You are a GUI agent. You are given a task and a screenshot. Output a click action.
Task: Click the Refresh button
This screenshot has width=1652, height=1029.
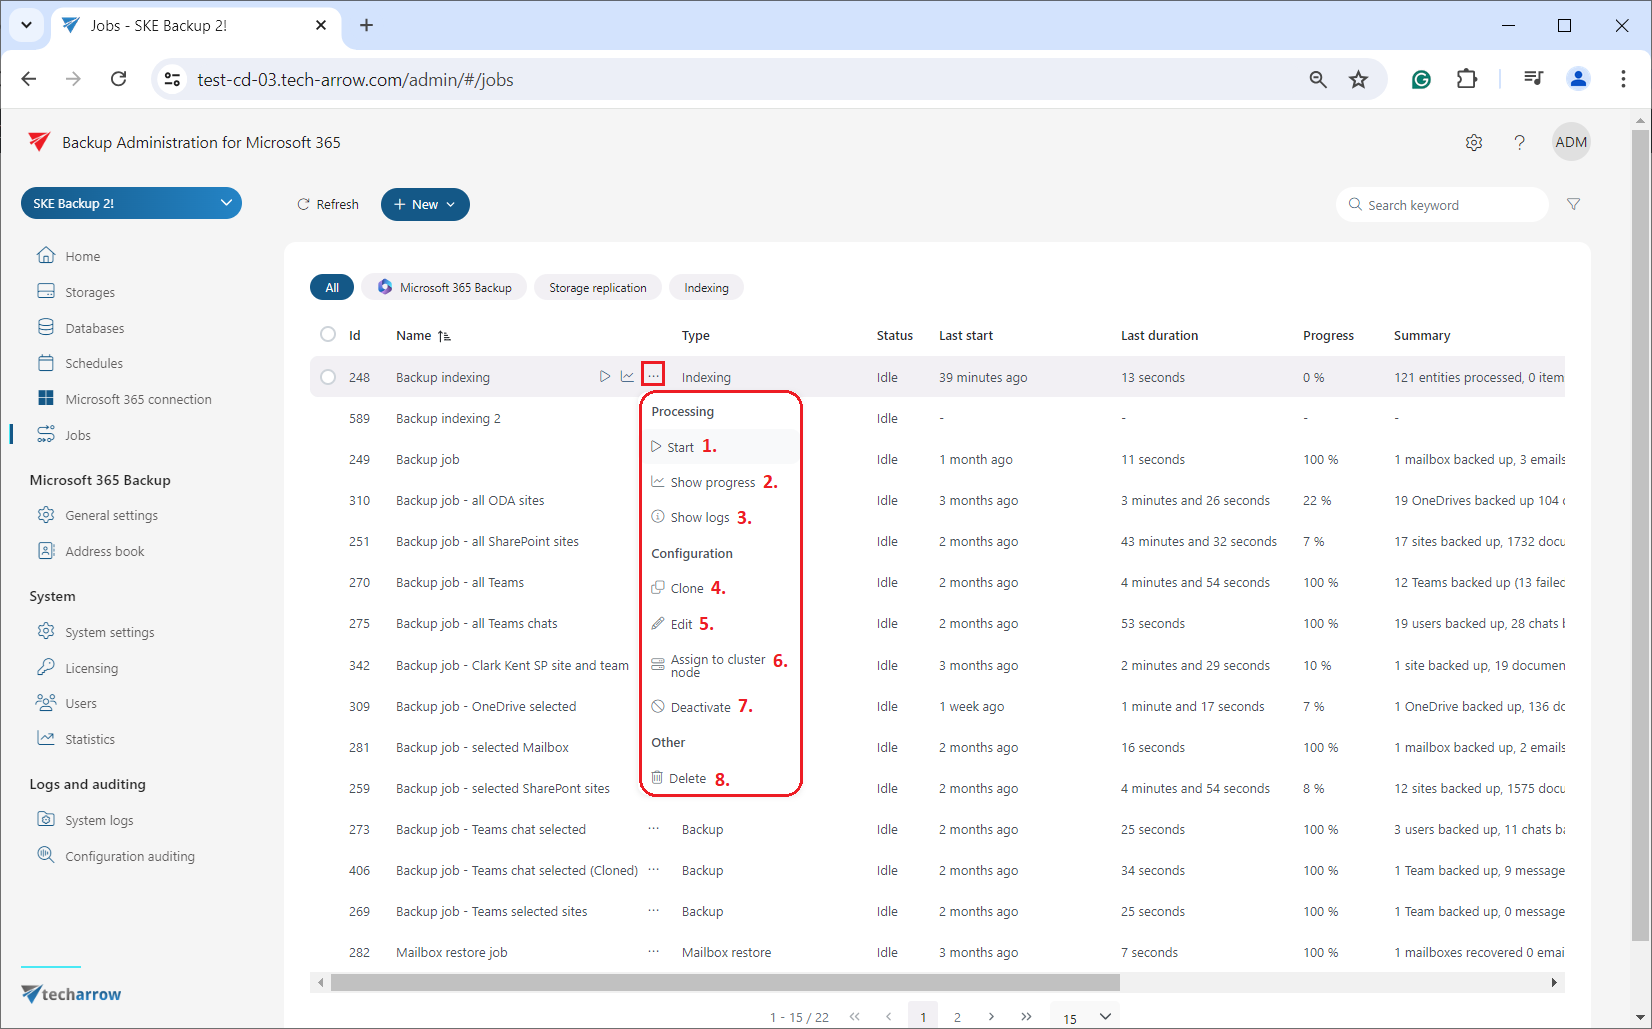coord(328,204)
